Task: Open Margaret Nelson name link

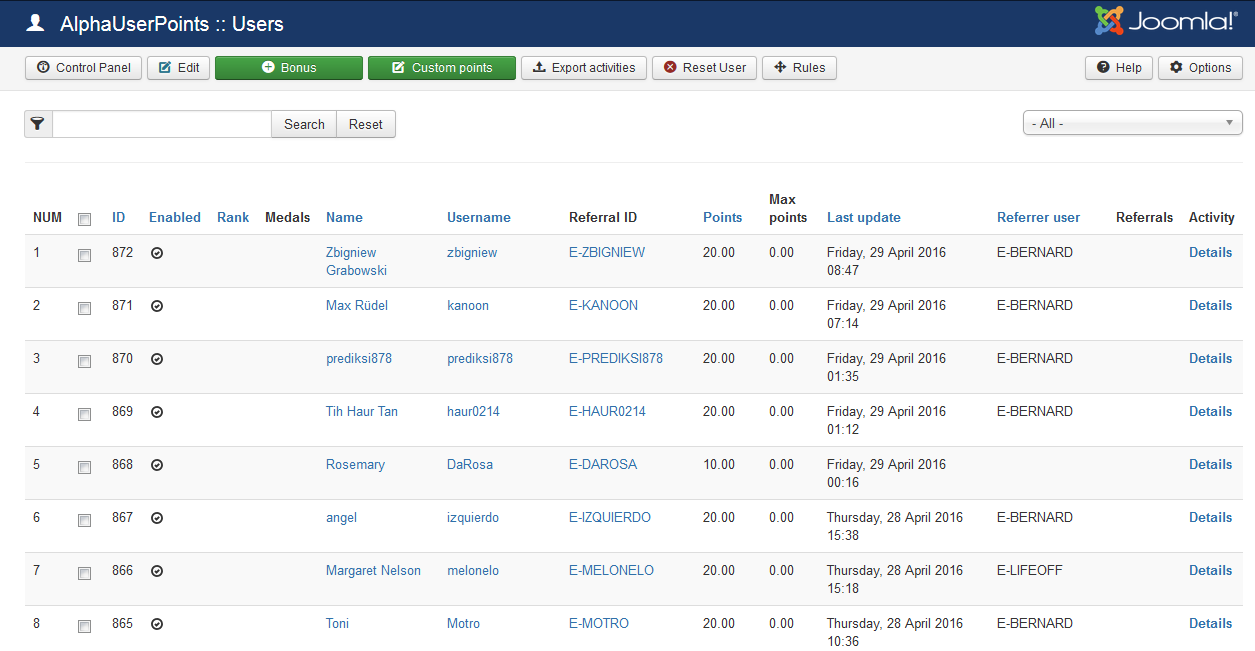Action: coord(373,570)
